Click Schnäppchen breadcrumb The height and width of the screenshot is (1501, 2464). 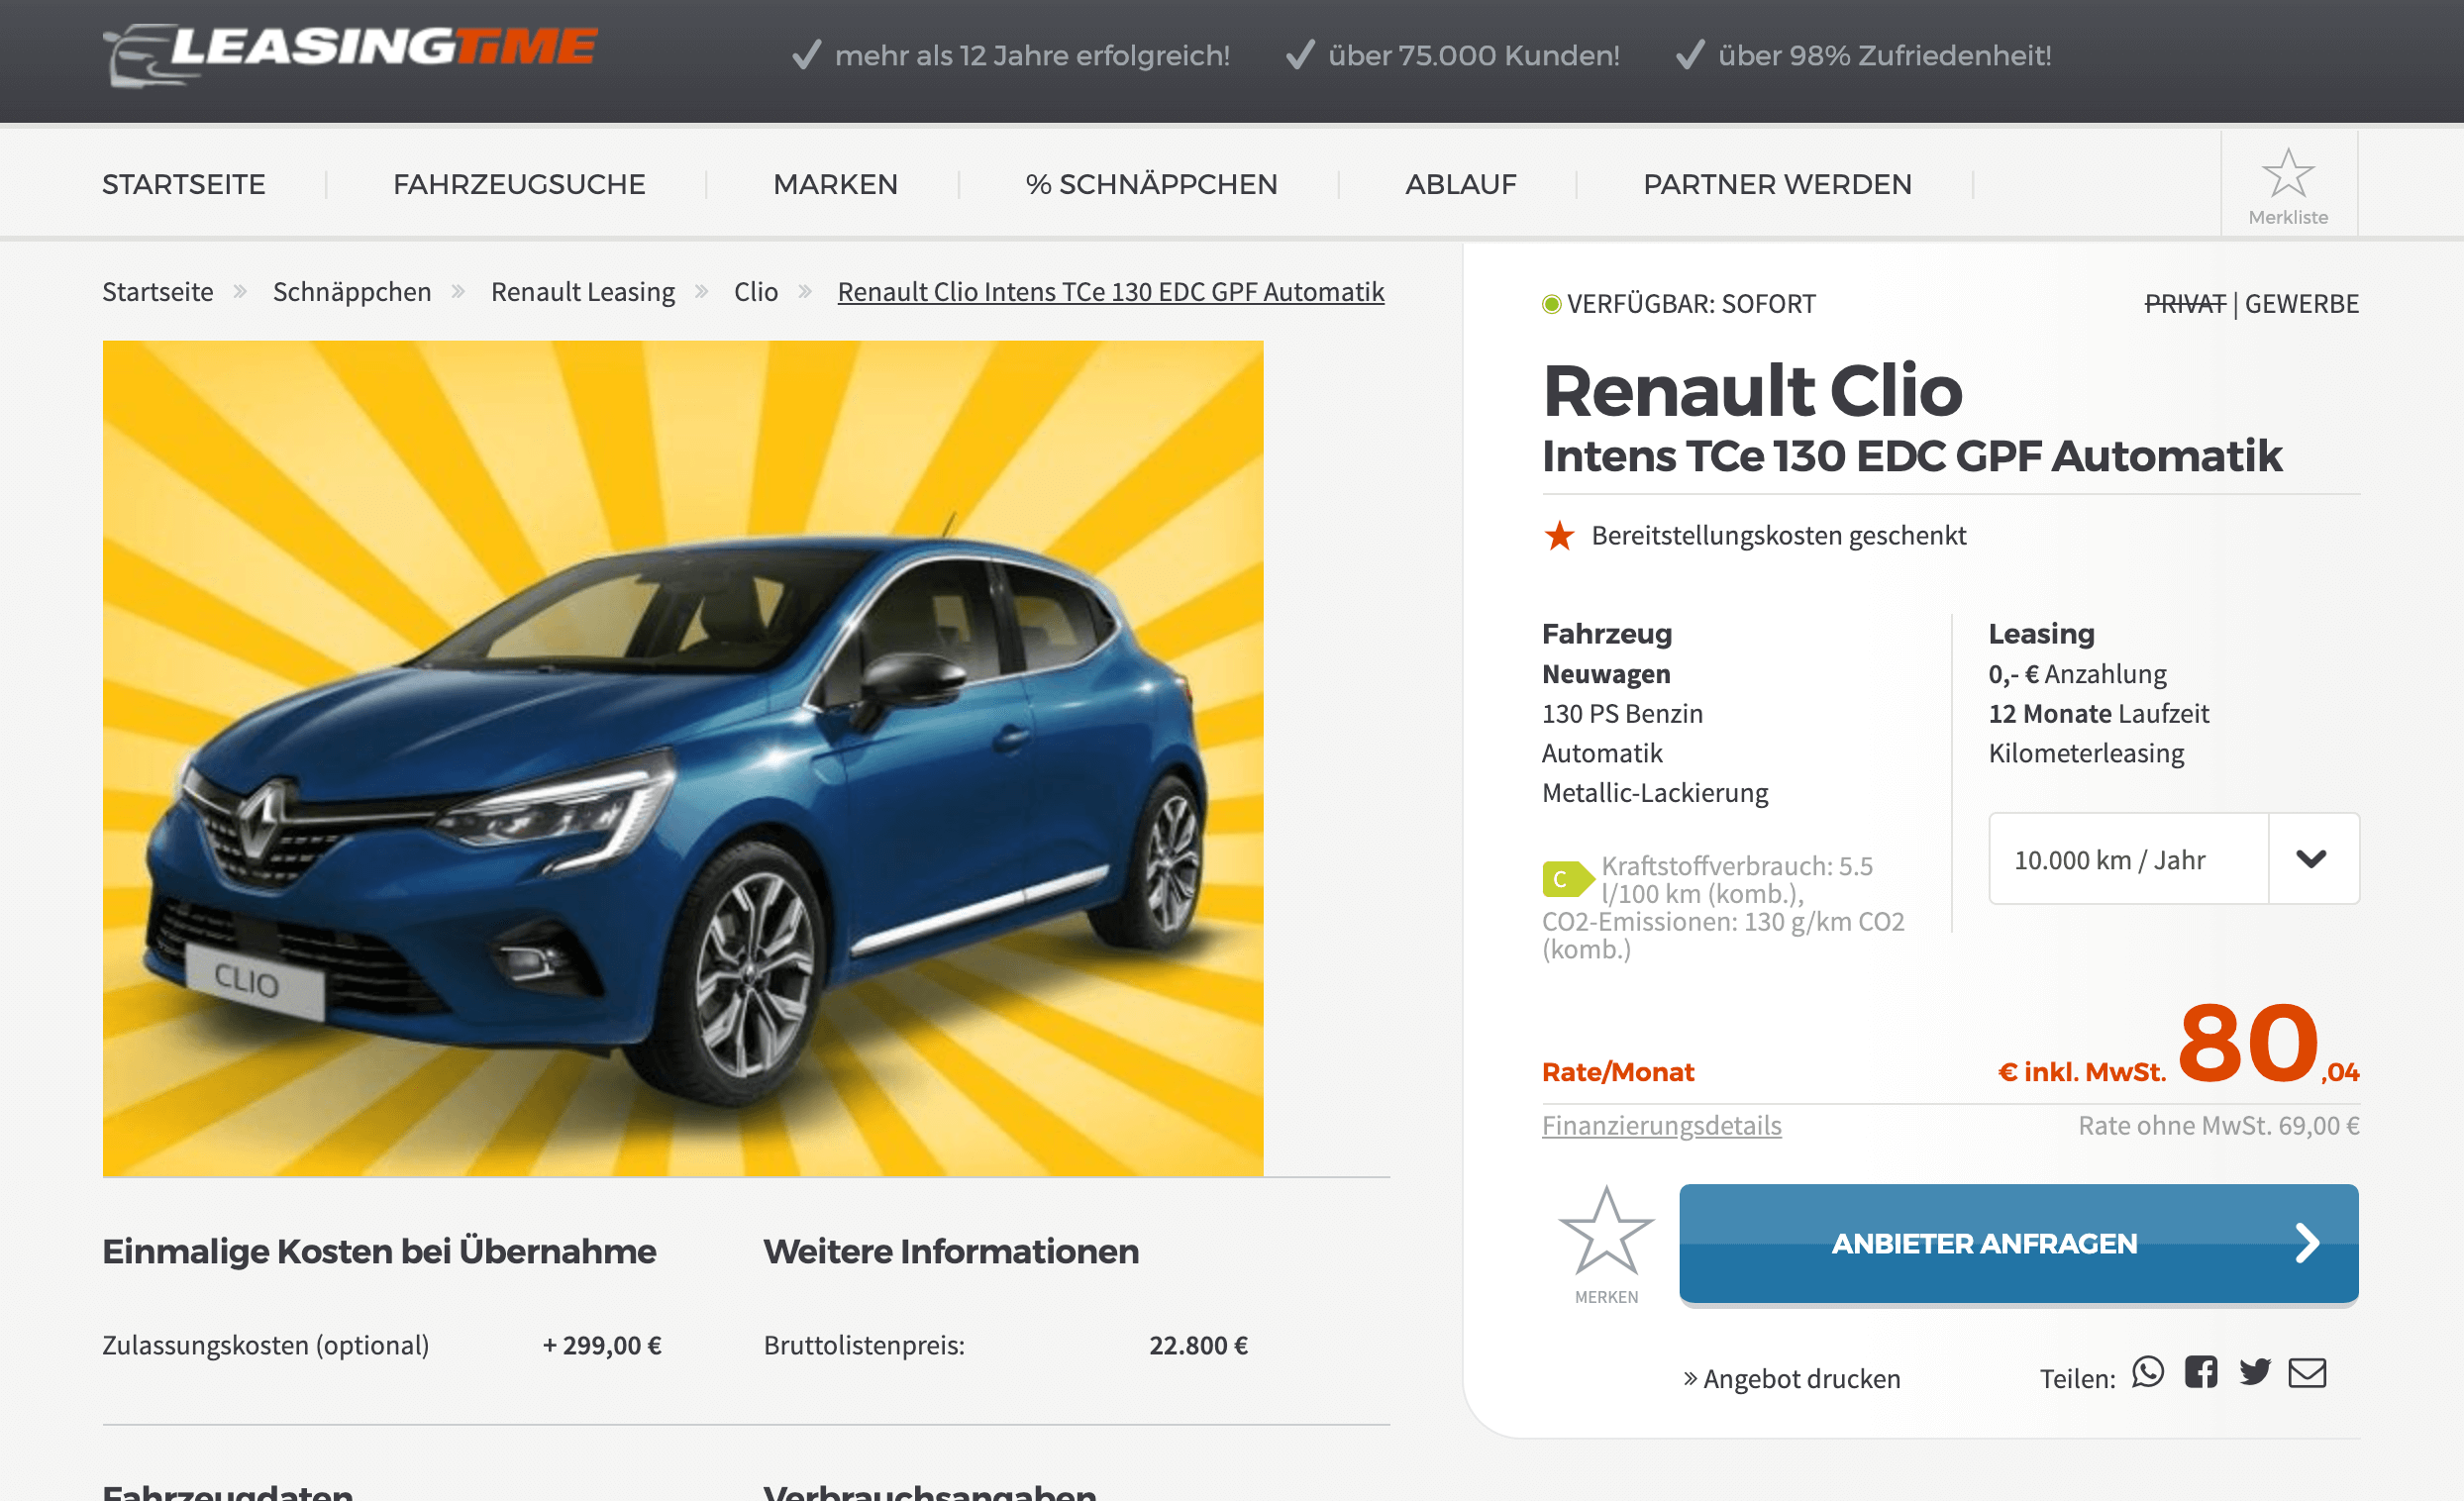point(352,291)
